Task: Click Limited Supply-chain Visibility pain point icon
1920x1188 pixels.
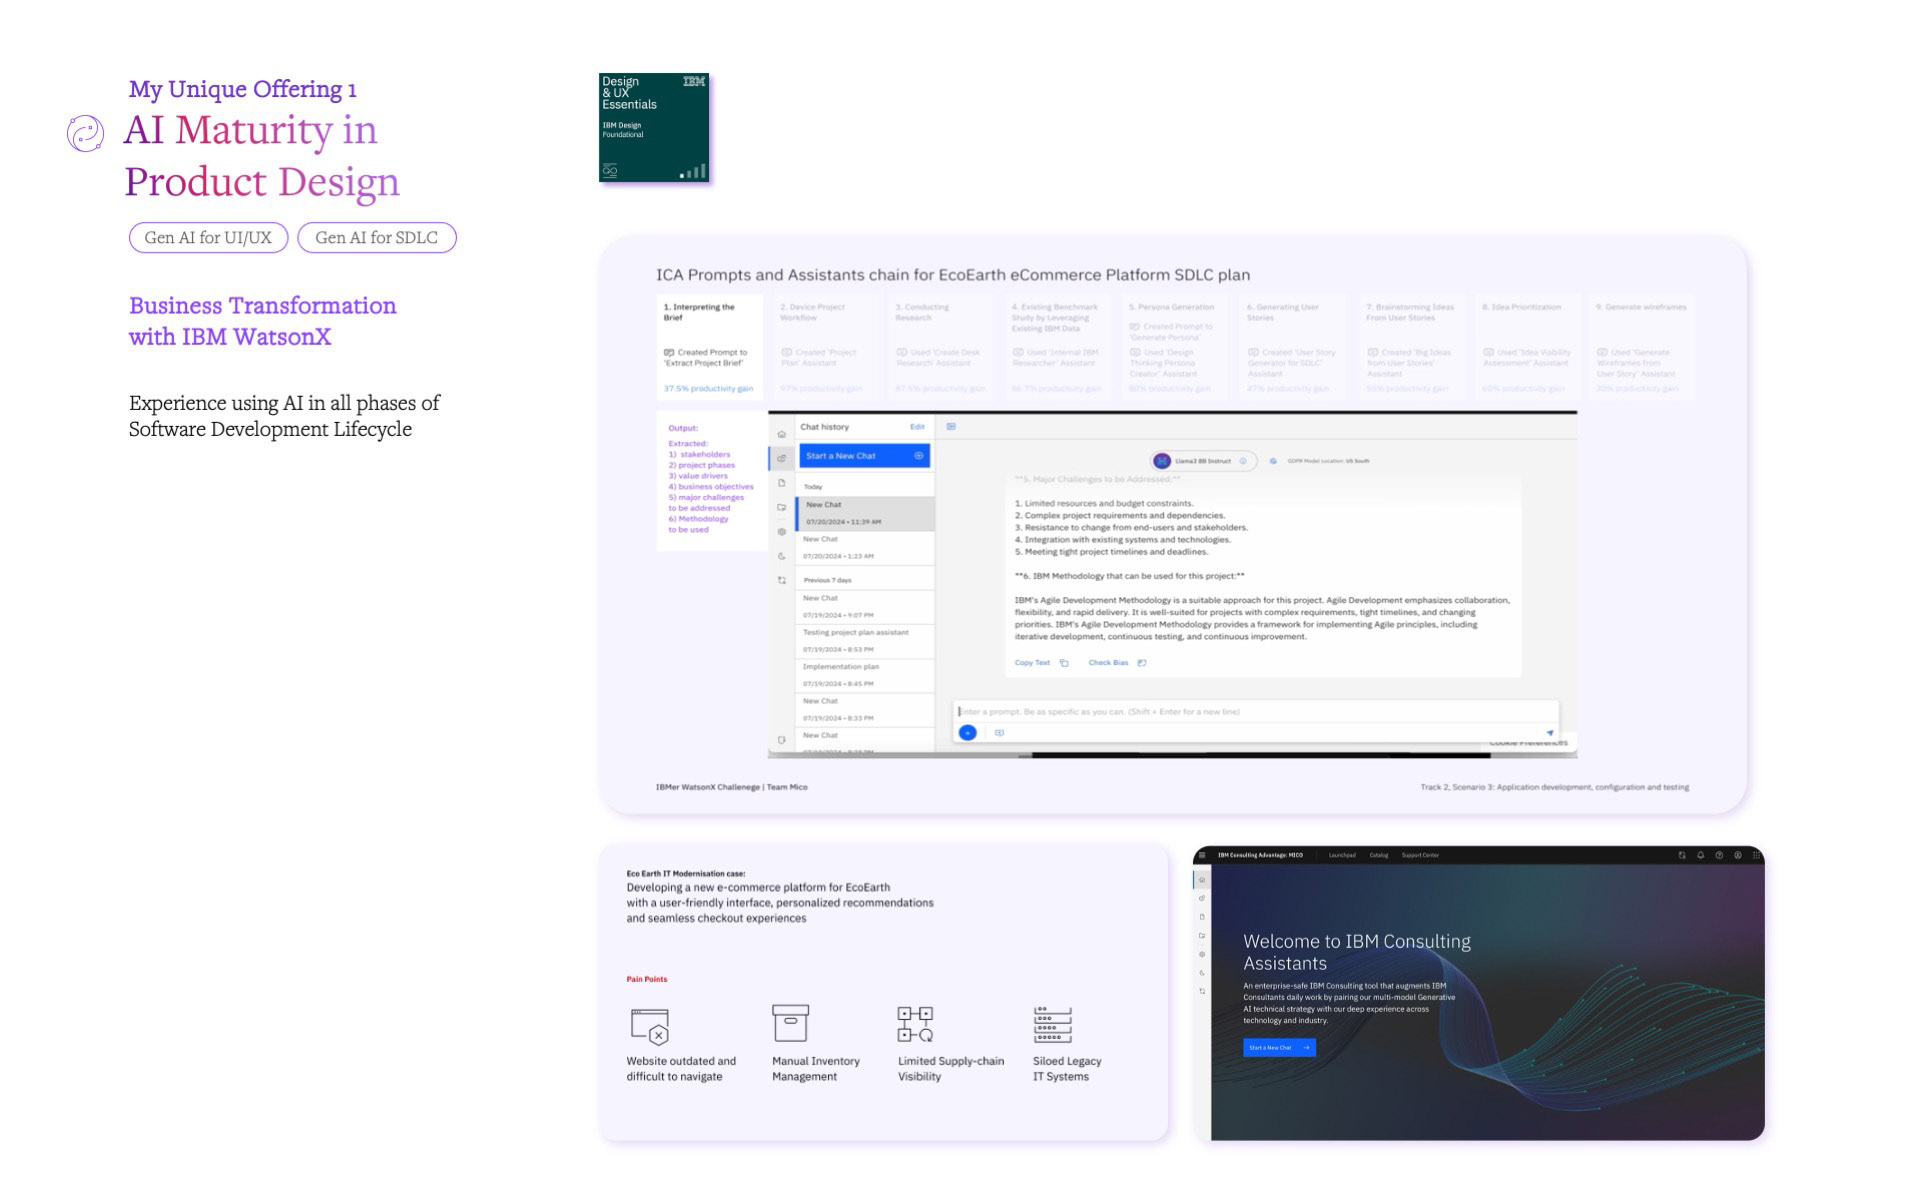Action: pyautogui.click(x=915, y=1024)
